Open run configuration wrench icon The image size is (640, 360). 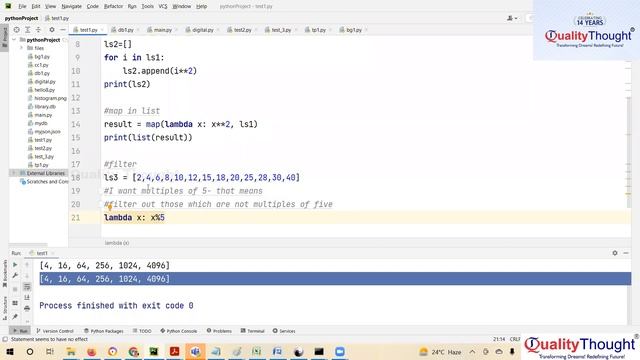tap(15, 276)
